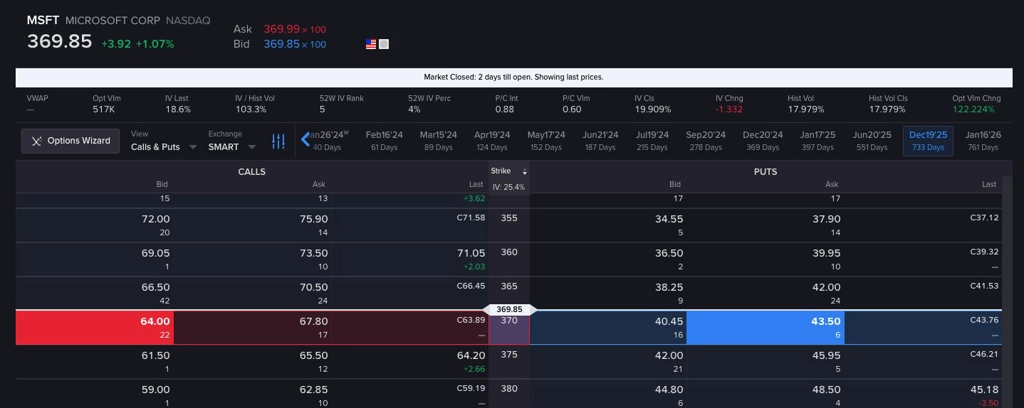Click the 370 put bid 40.45
1024x408 pixels.
coord(608,328)
